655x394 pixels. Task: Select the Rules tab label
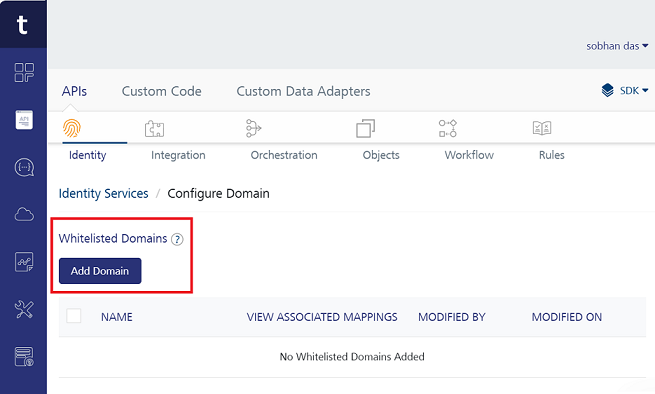551,155
